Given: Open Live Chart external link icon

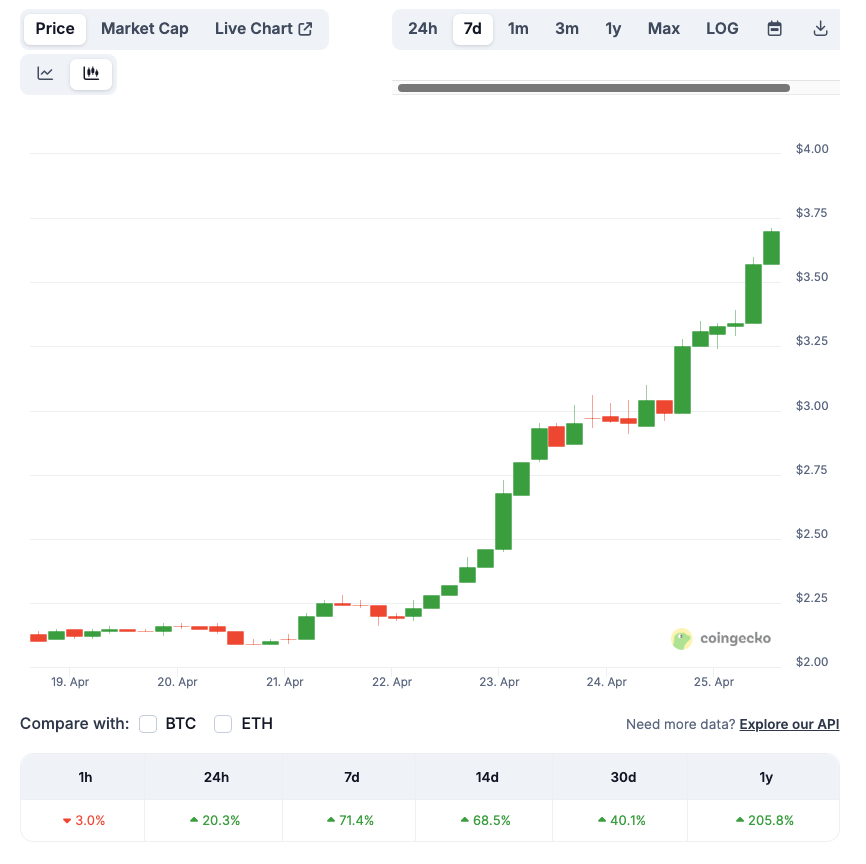Looking at the screenshot, I should pos(305,29).
